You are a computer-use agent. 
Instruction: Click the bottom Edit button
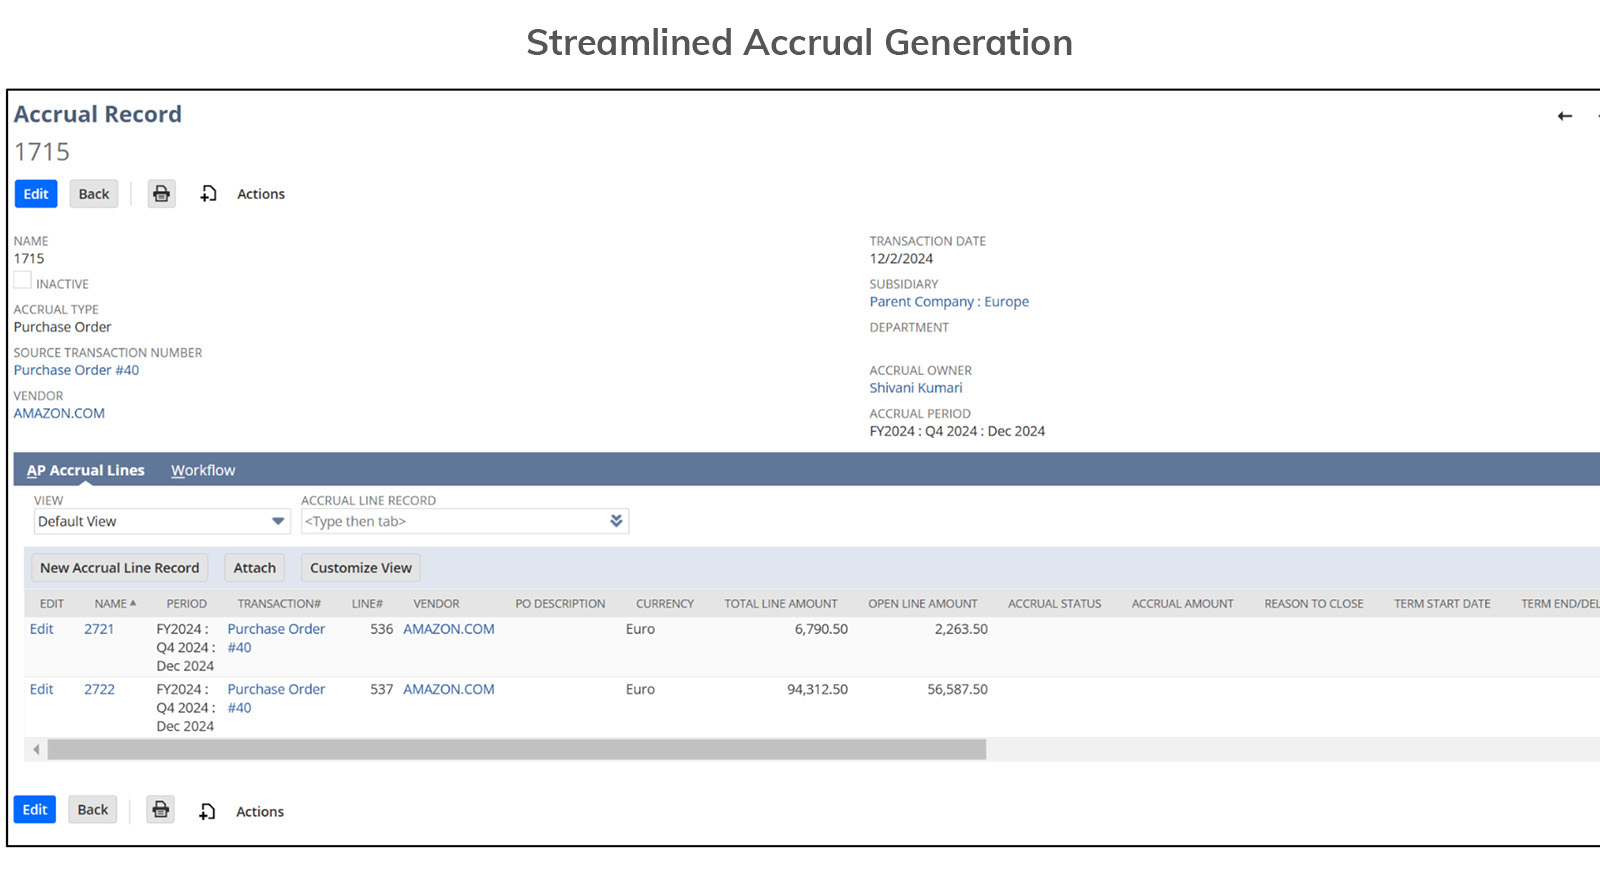pyautogui.click(x=35, y=810)
